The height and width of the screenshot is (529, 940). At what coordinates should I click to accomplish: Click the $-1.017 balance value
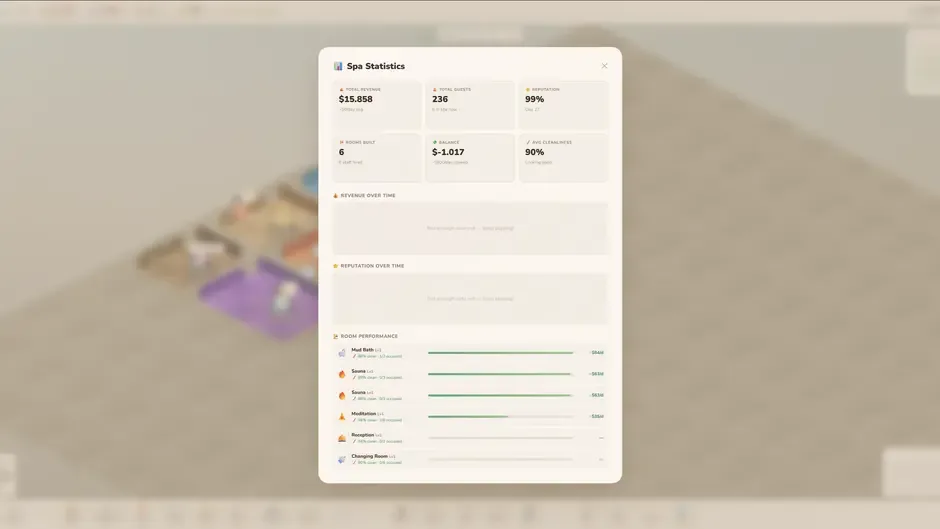[x=448, y=152]
